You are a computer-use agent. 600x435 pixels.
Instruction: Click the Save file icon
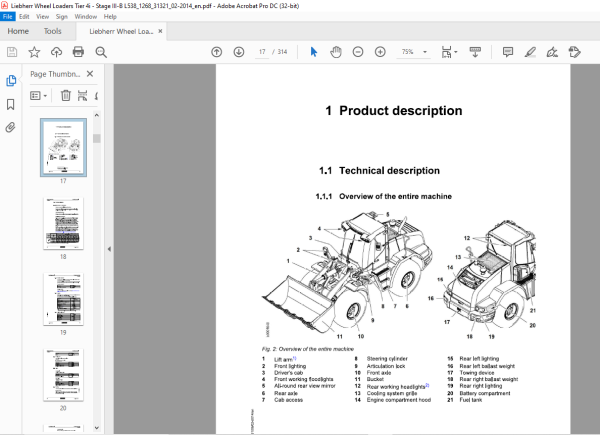[x=12, y=52]
